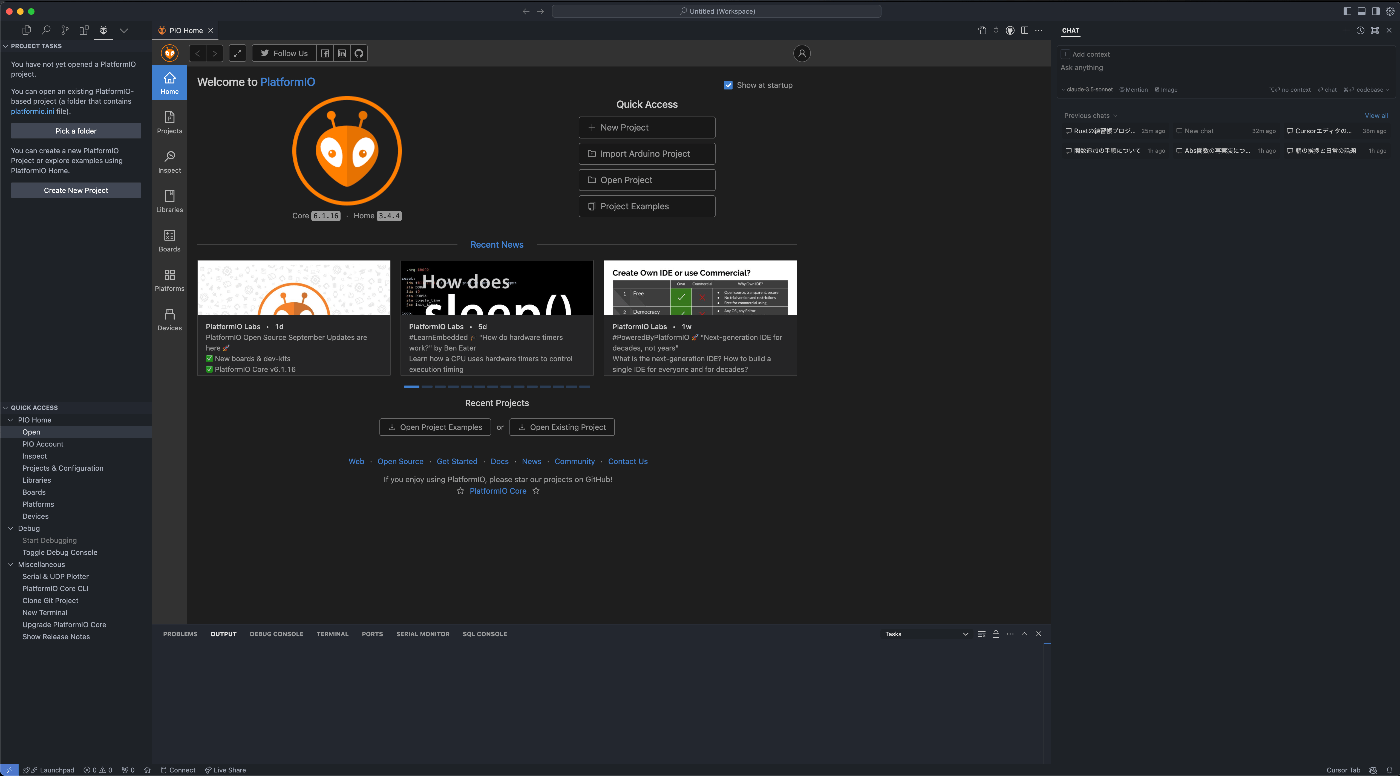Clear output using the panel list icon
Screen dimensions: 1400x776
coord(982,634)
